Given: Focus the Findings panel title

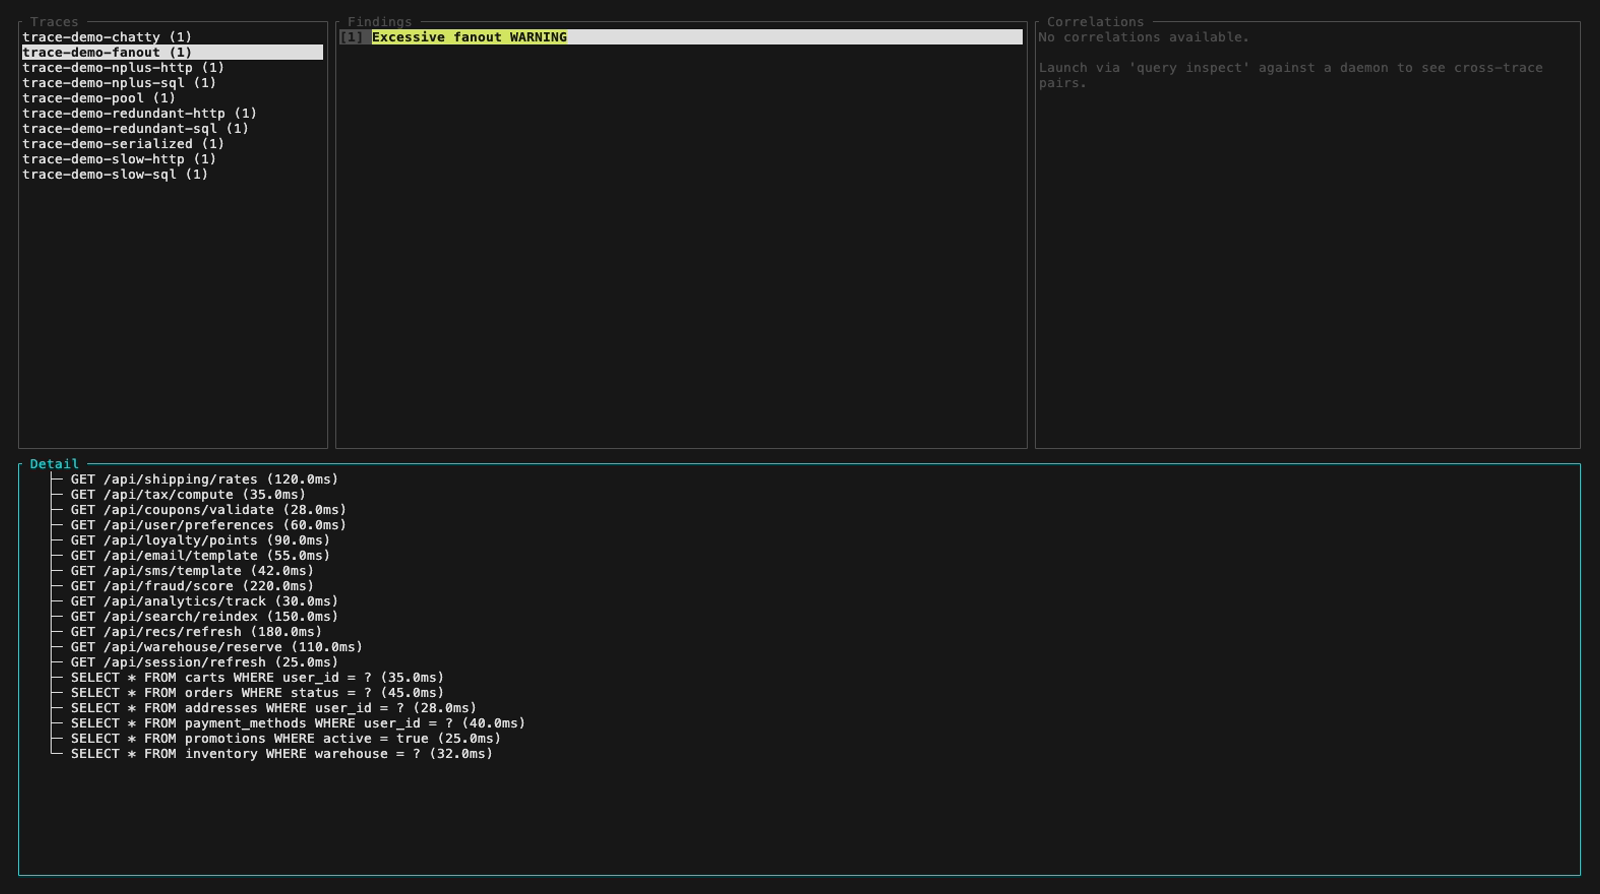Looking at the screenshot, I should (x=380, y=22).
